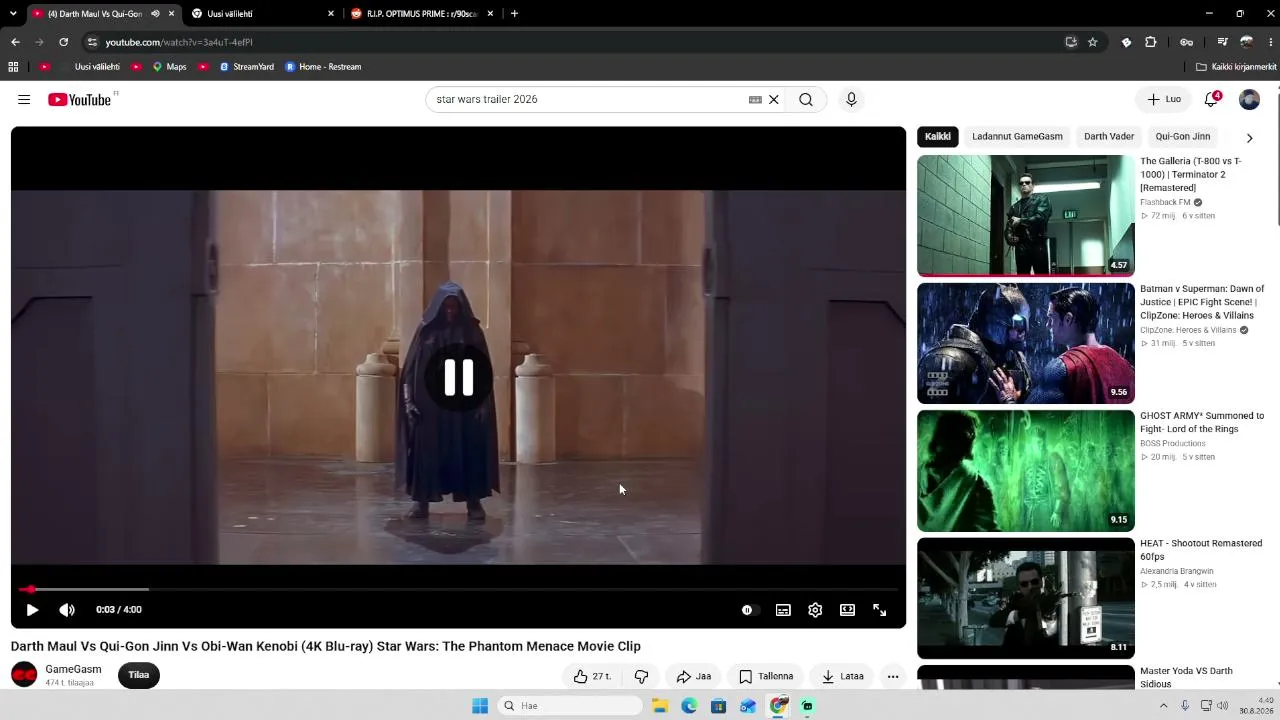The image size is (1280, 720).
Task: Open 'Master Yoda VS Darth Sidious' title
Action: pos(1186,677)
